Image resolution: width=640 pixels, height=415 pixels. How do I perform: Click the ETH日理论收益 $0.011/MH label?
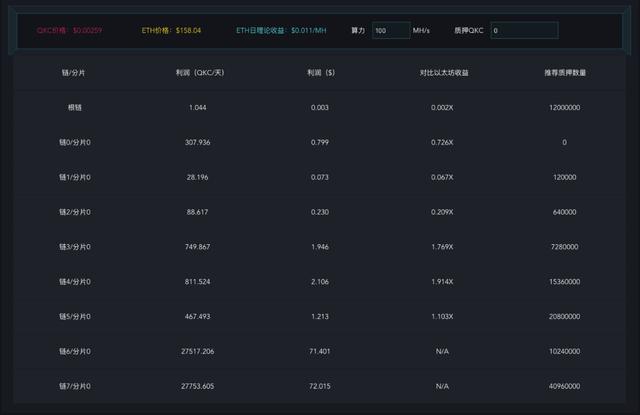point(281,31)
